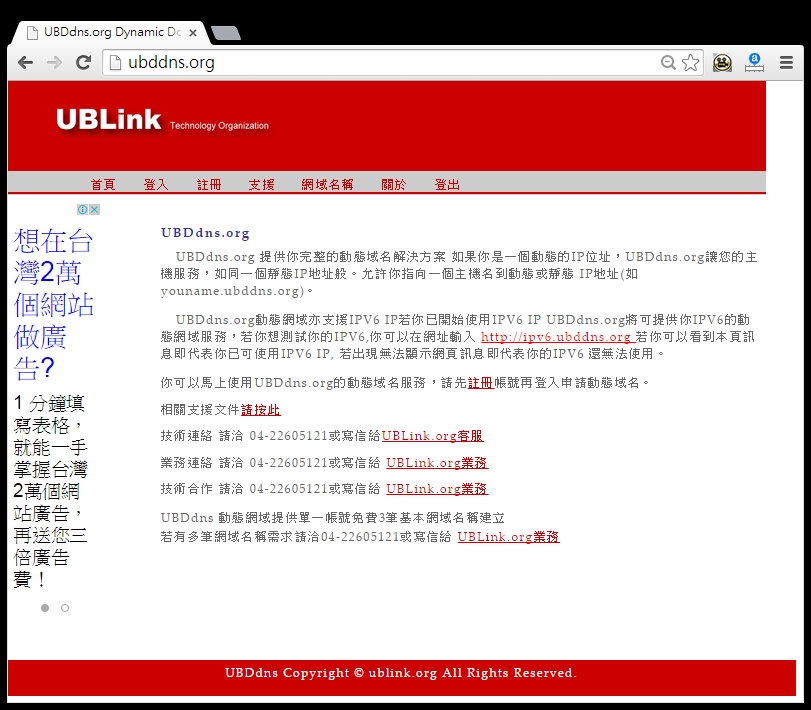Click UBLink.org業務 link after 若有多筆網域名稱需求

508,537
